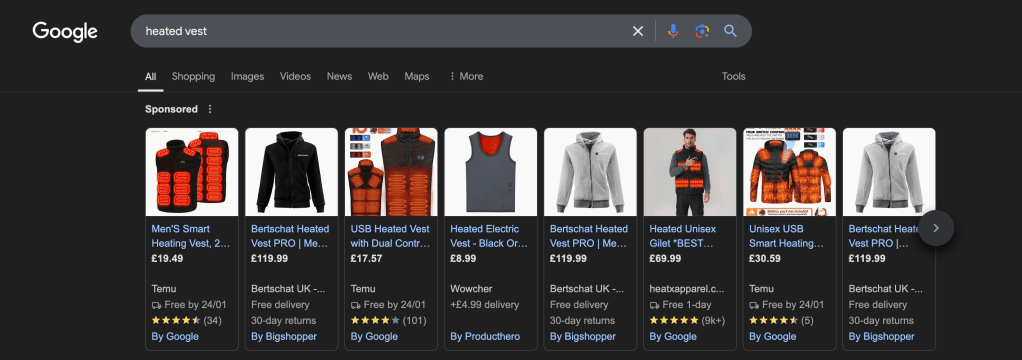Open 'Unisex USB Smart Heating…' title link
This screenshot has width=1022, height=360.
tap(787, 236)
